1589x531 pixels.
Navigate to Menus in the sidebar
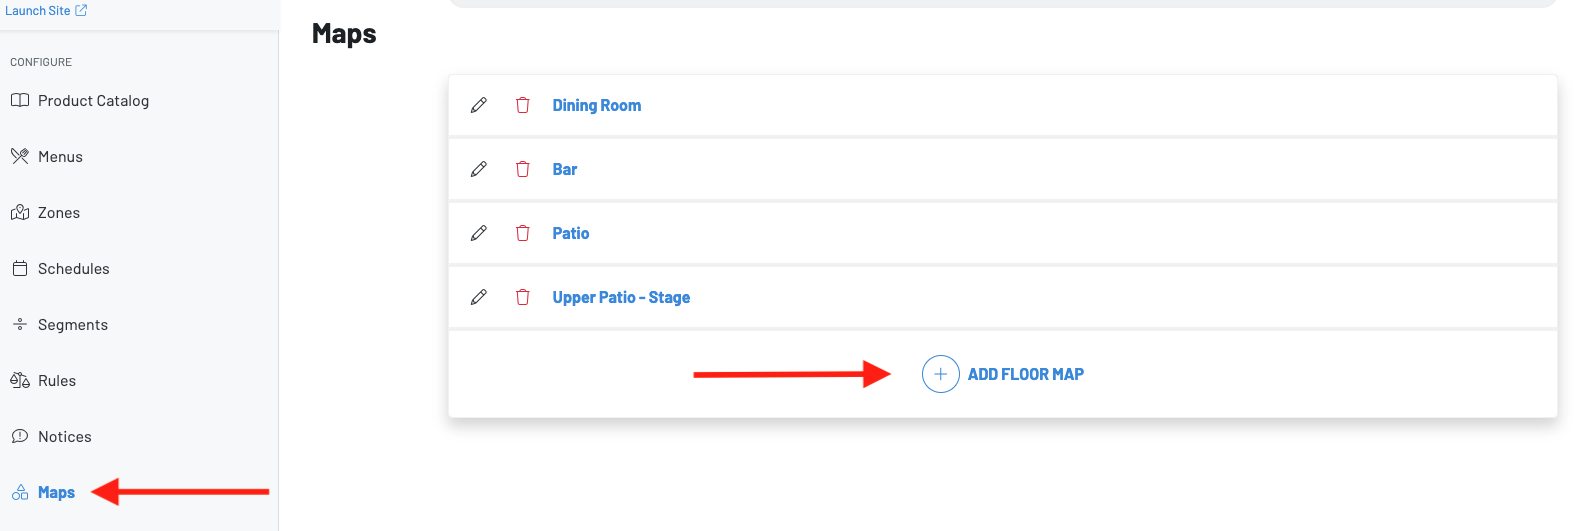coord(60,157)
